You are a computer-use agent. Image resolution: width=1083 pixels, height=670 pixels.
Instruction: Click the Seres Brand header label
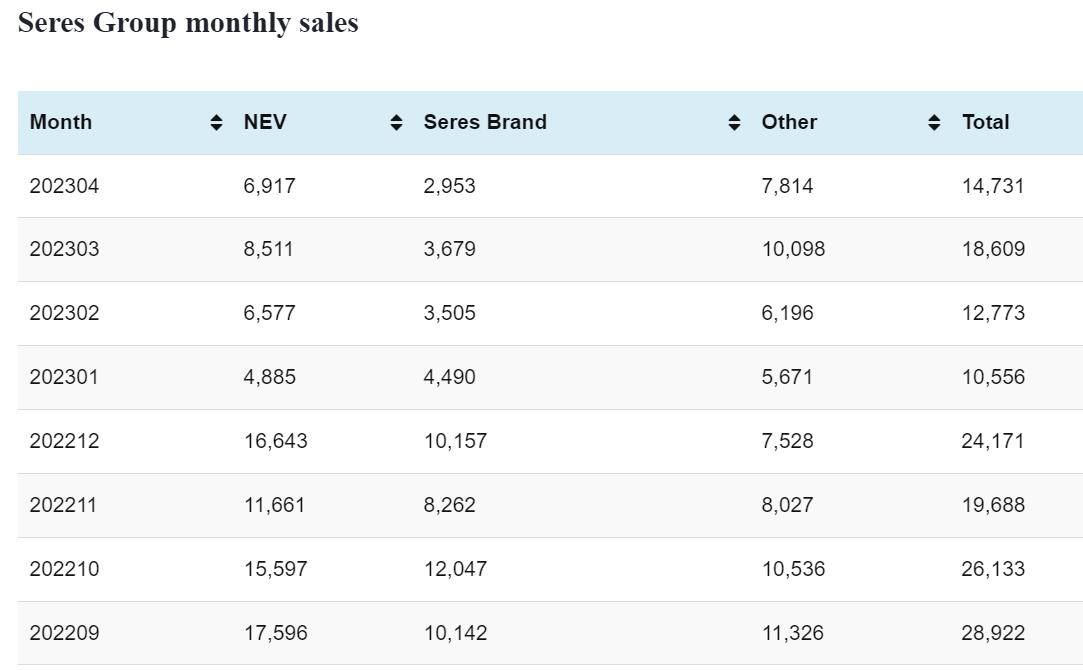485,122
